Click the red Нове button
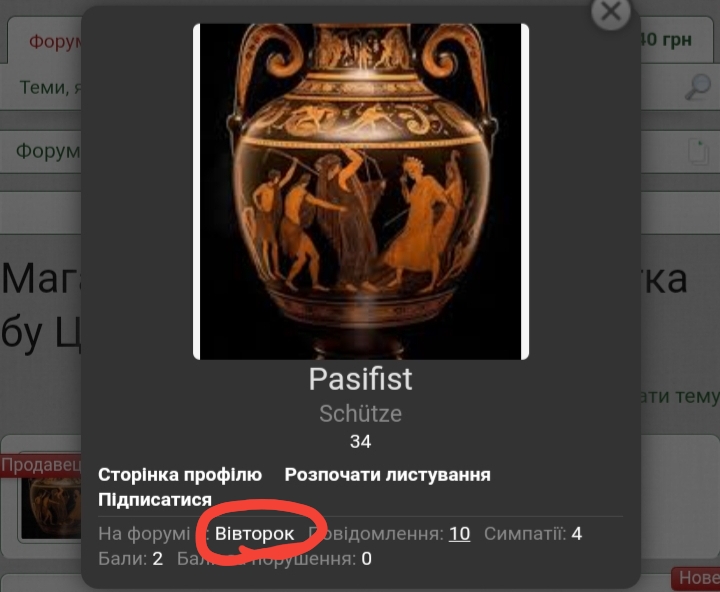Screen dimensions: 720x592 696,578
